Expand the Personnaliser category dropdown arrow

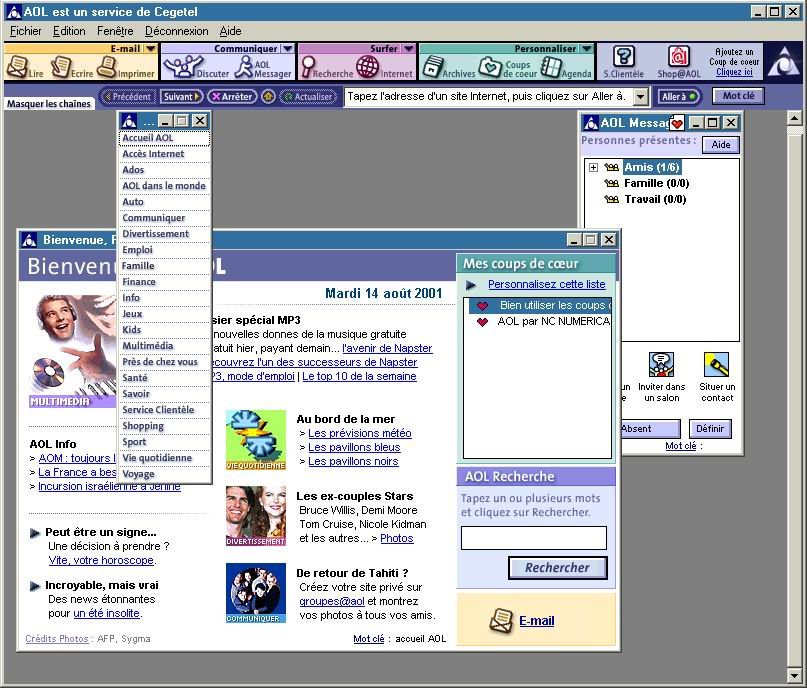point(588,48)
